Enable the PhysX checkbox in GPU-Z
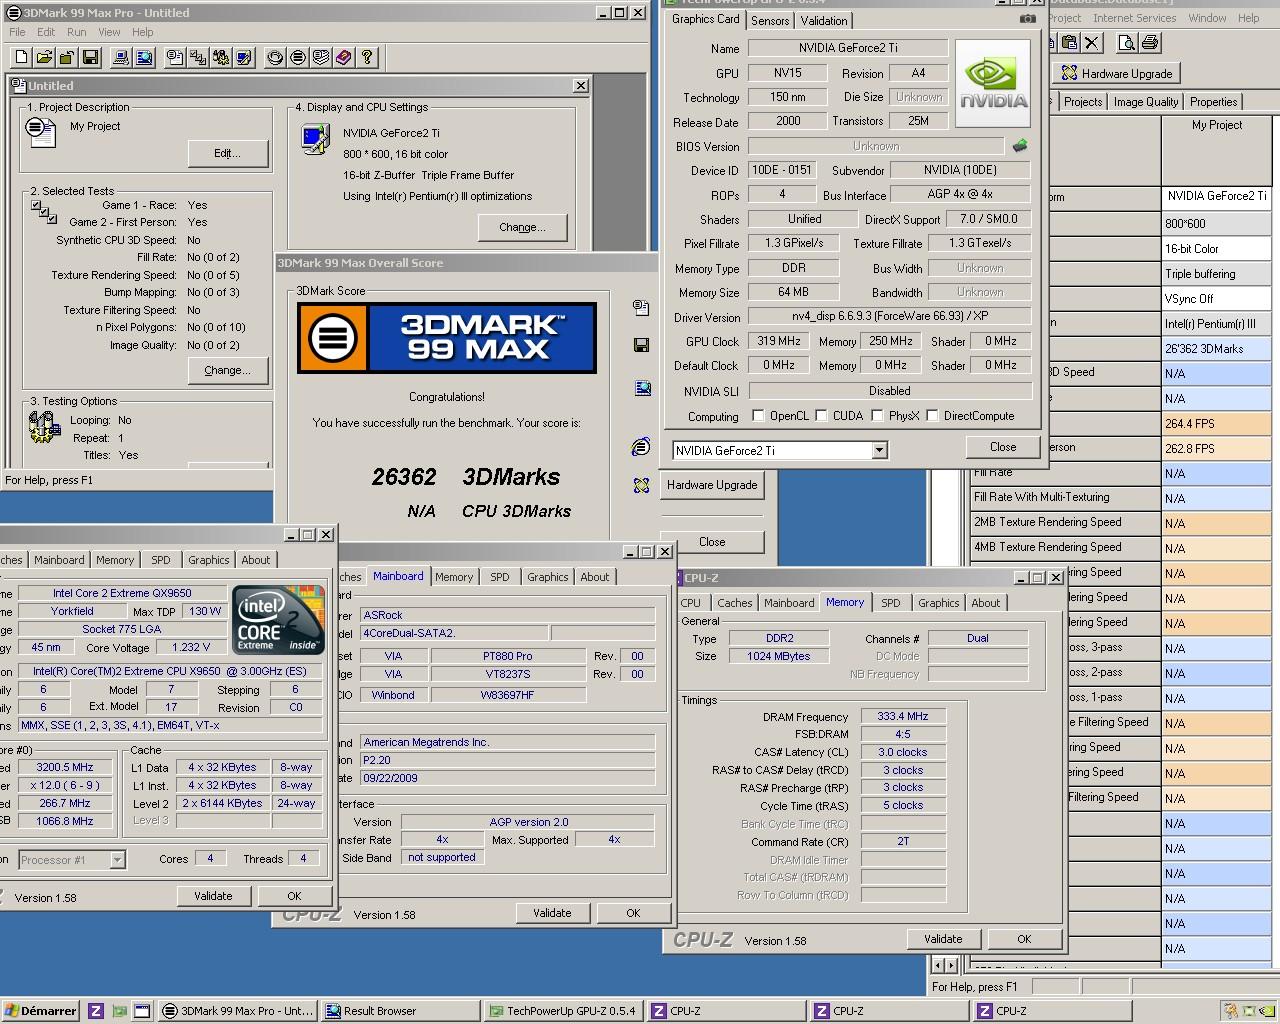Image resolution: width=1280 pixels, height=1024 pixels. point(877,416)
